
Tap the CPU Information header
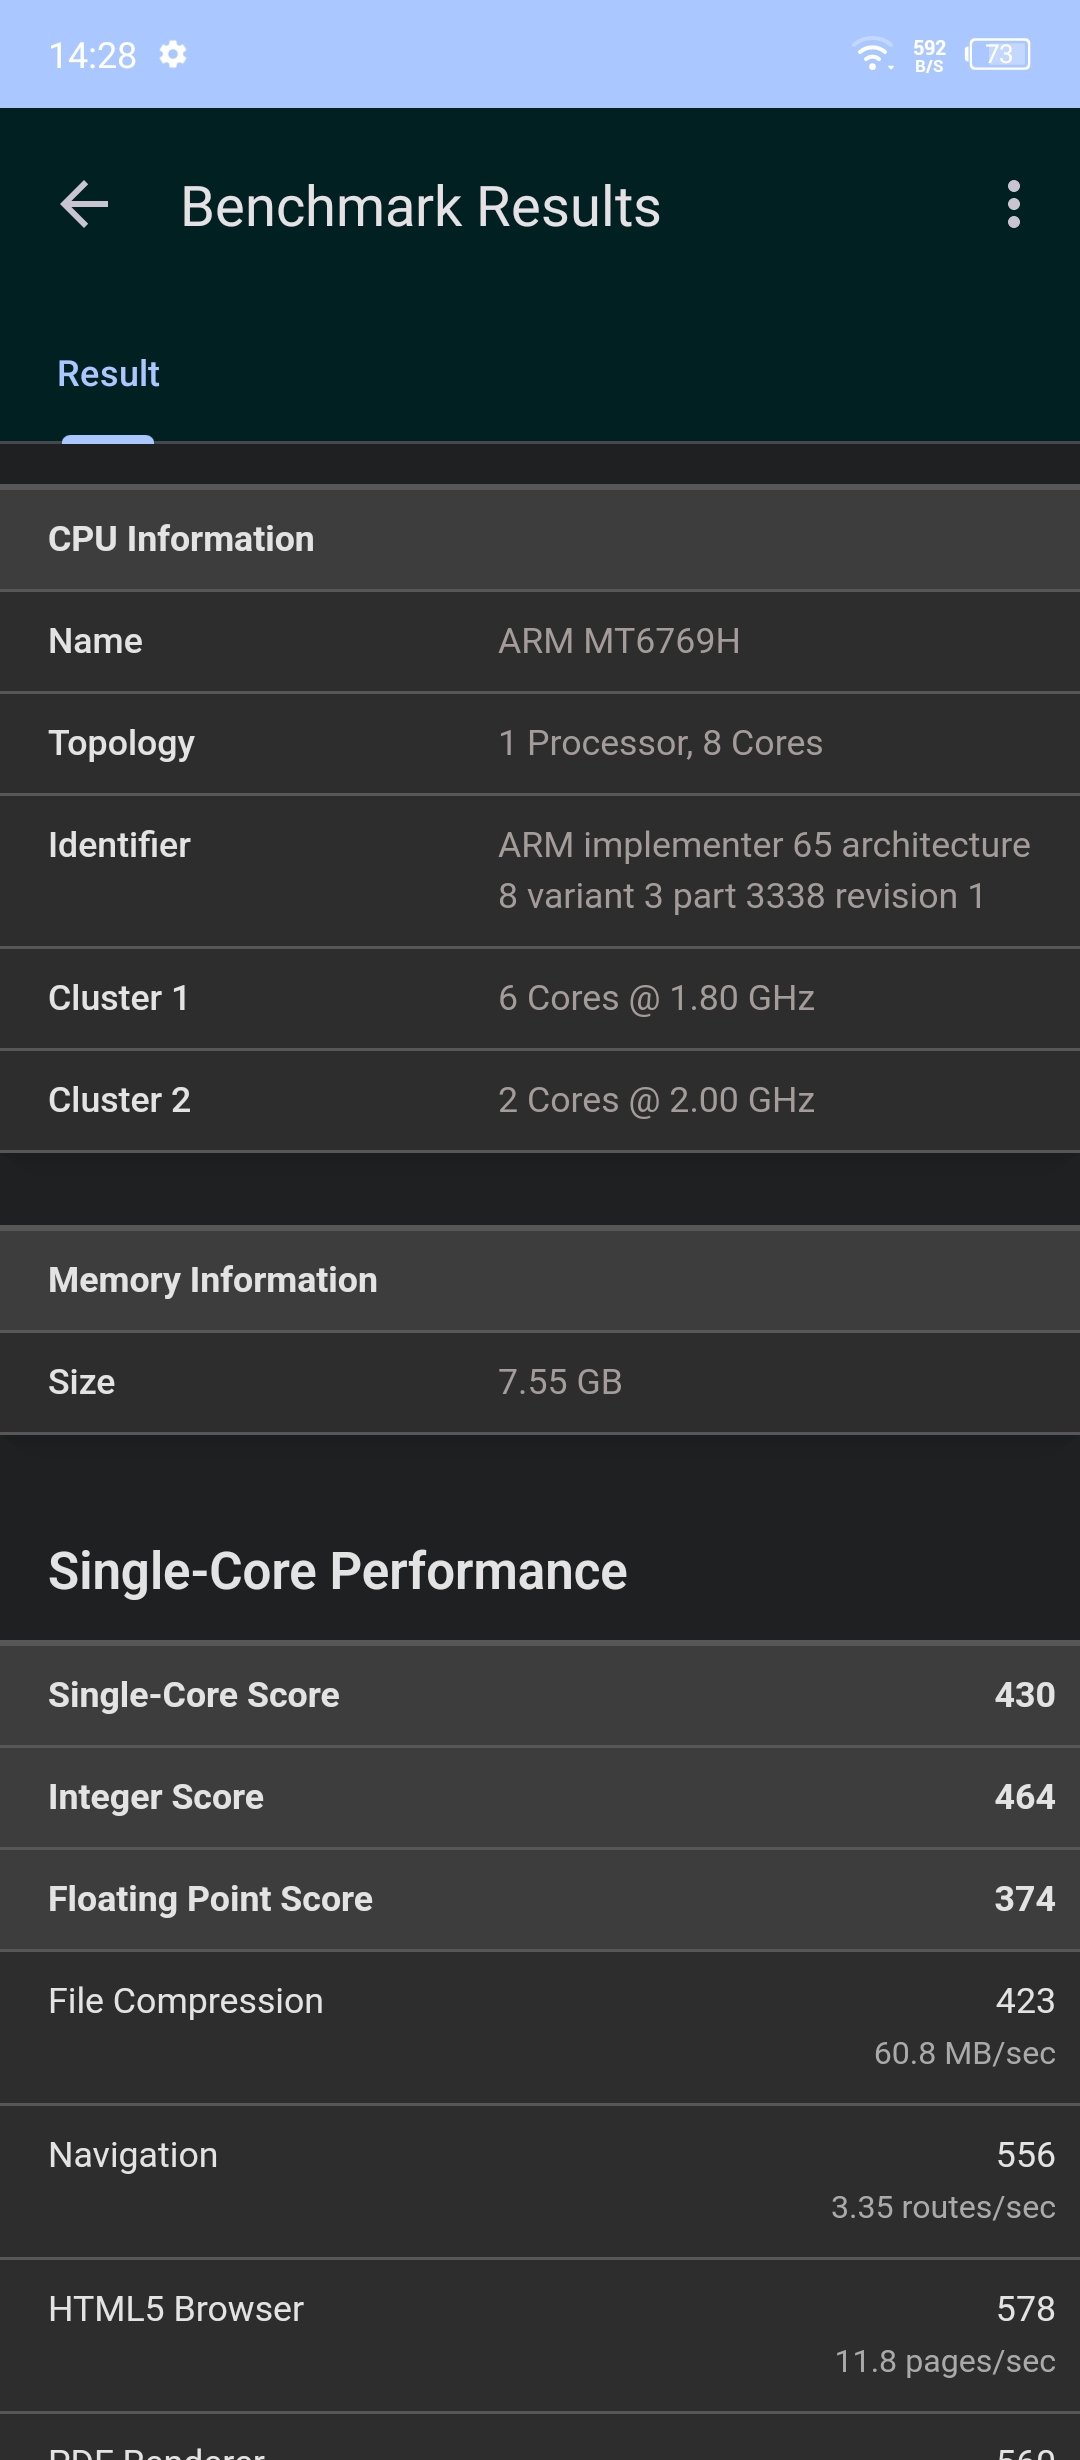point(540,539)
